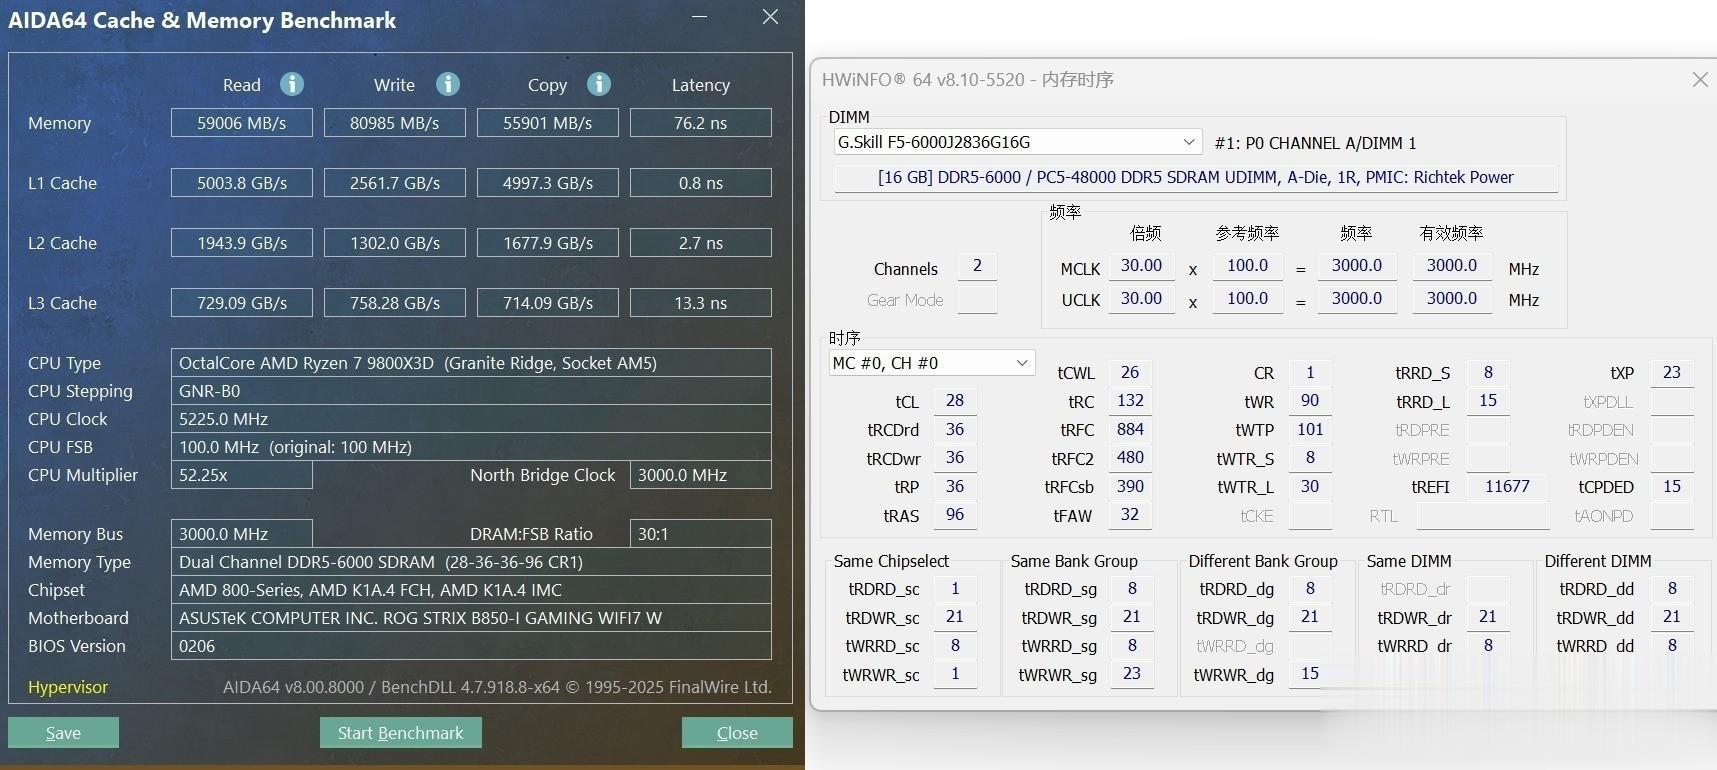This screenshot has height=770, width=1717.
Task: Select the BIOS Version value 0206
Action: pyautogui.click(x=471, y=646)
